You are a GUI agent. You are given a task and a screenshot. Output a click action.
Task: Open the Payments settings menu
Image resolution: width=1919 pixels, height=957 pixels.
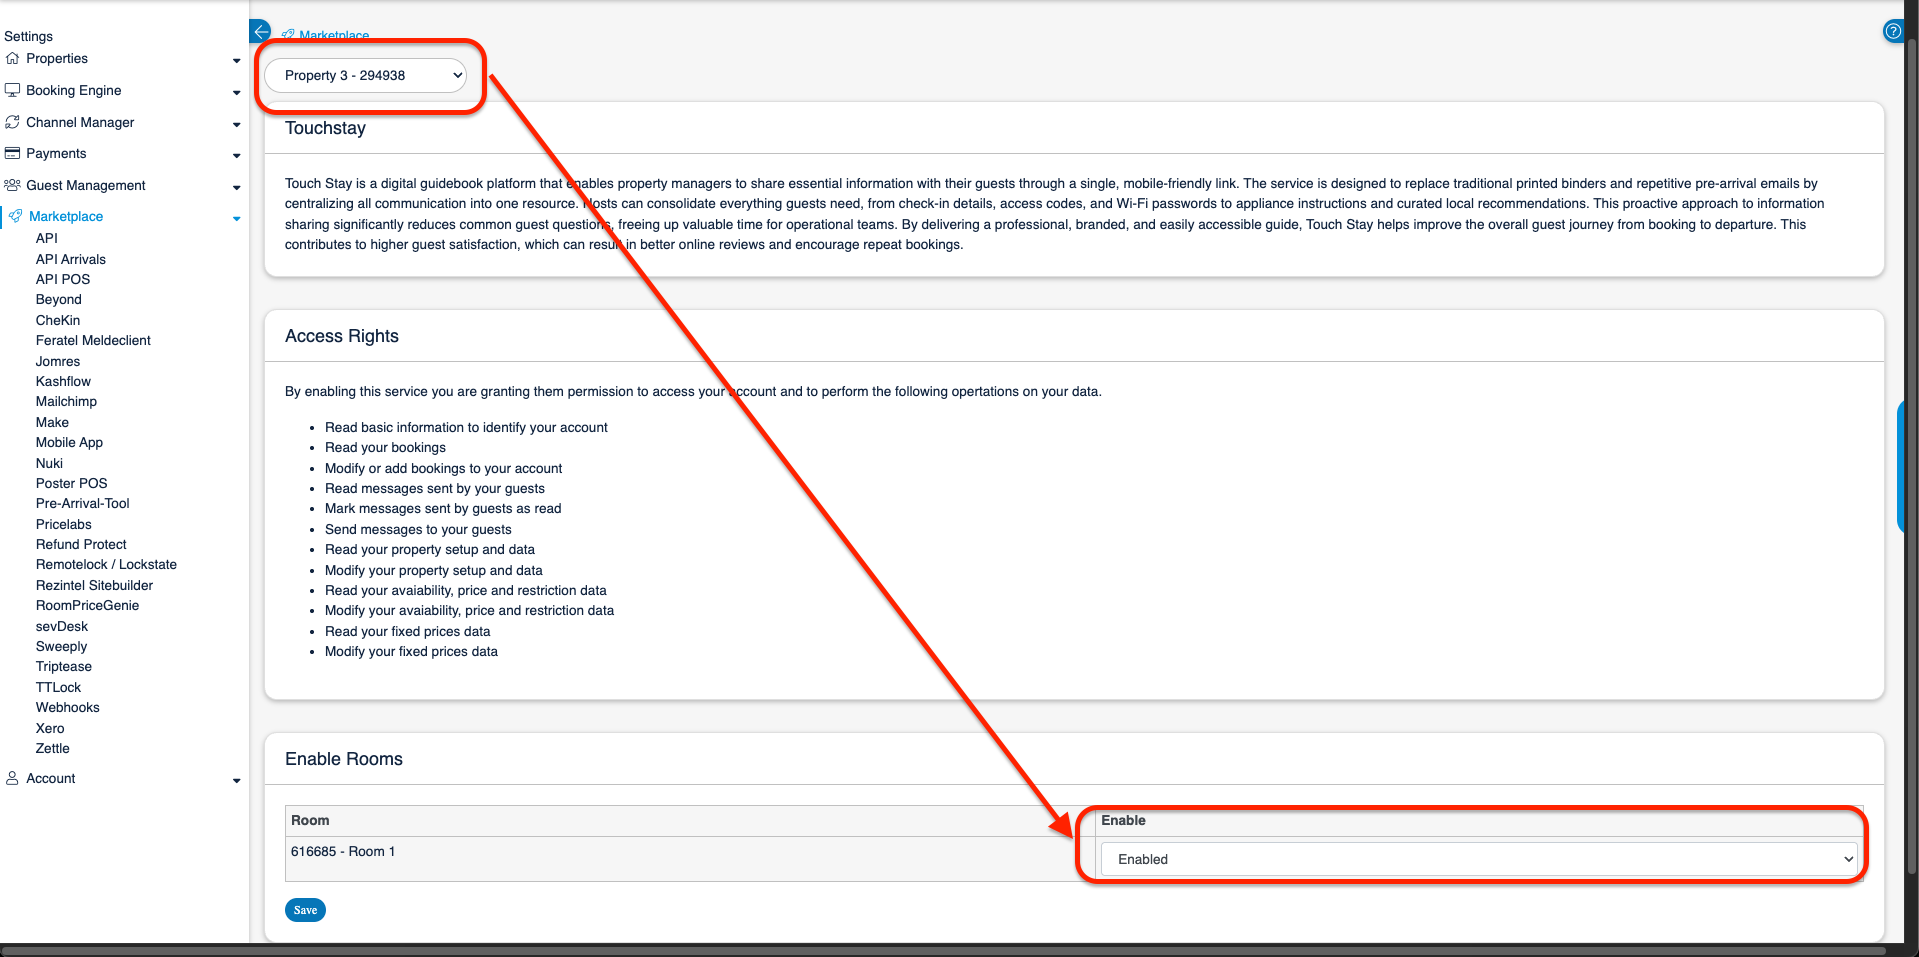[x=56, y=153]
